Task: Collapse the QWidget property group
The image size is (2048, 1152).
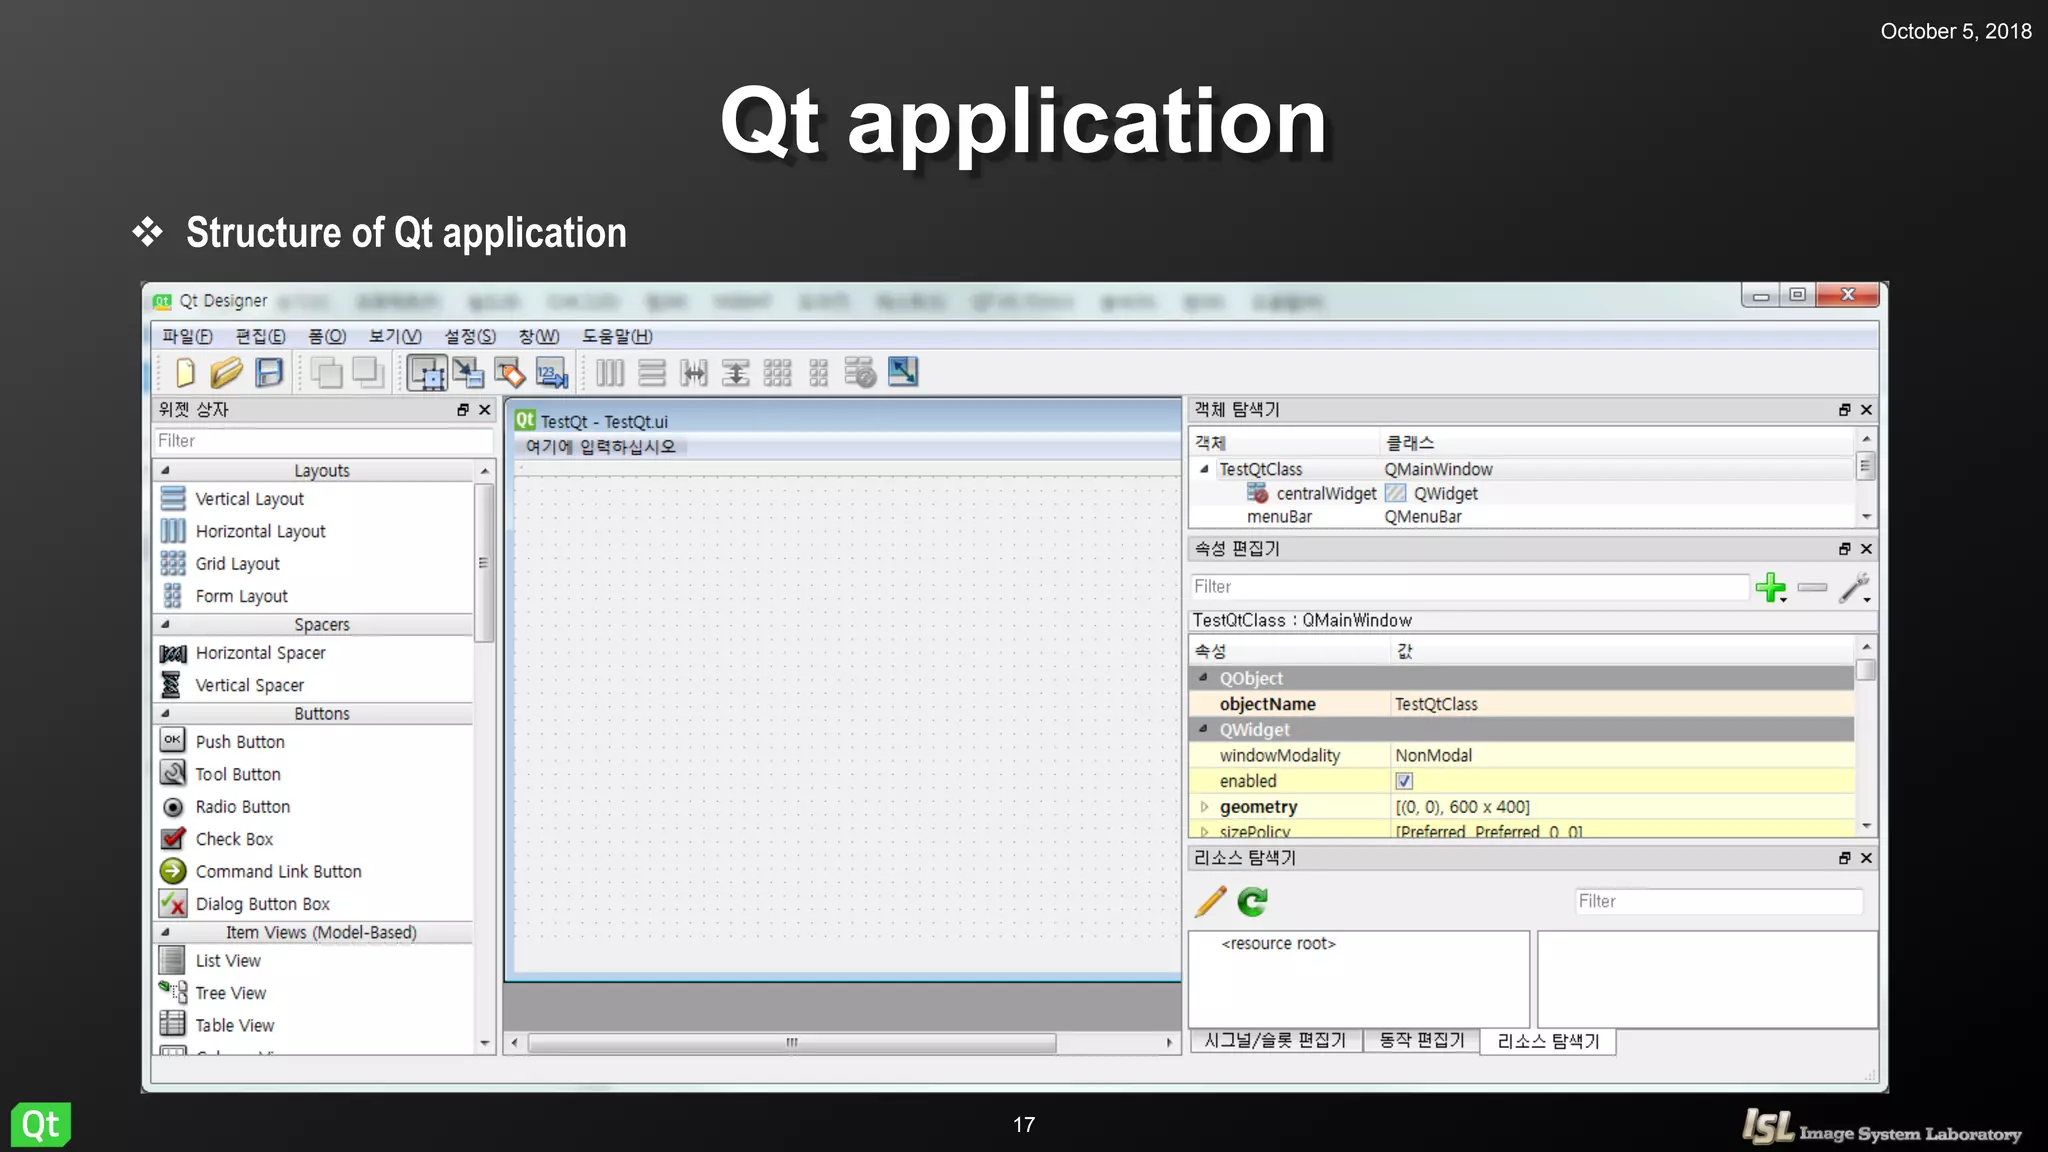Action: 1204,730
